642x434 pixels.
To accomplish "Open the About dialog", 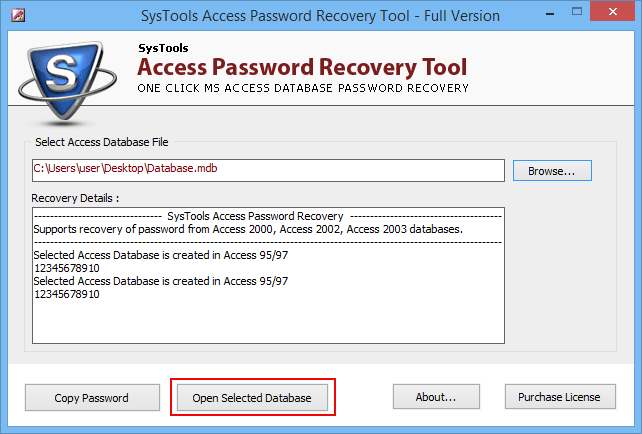I will 436,397.
